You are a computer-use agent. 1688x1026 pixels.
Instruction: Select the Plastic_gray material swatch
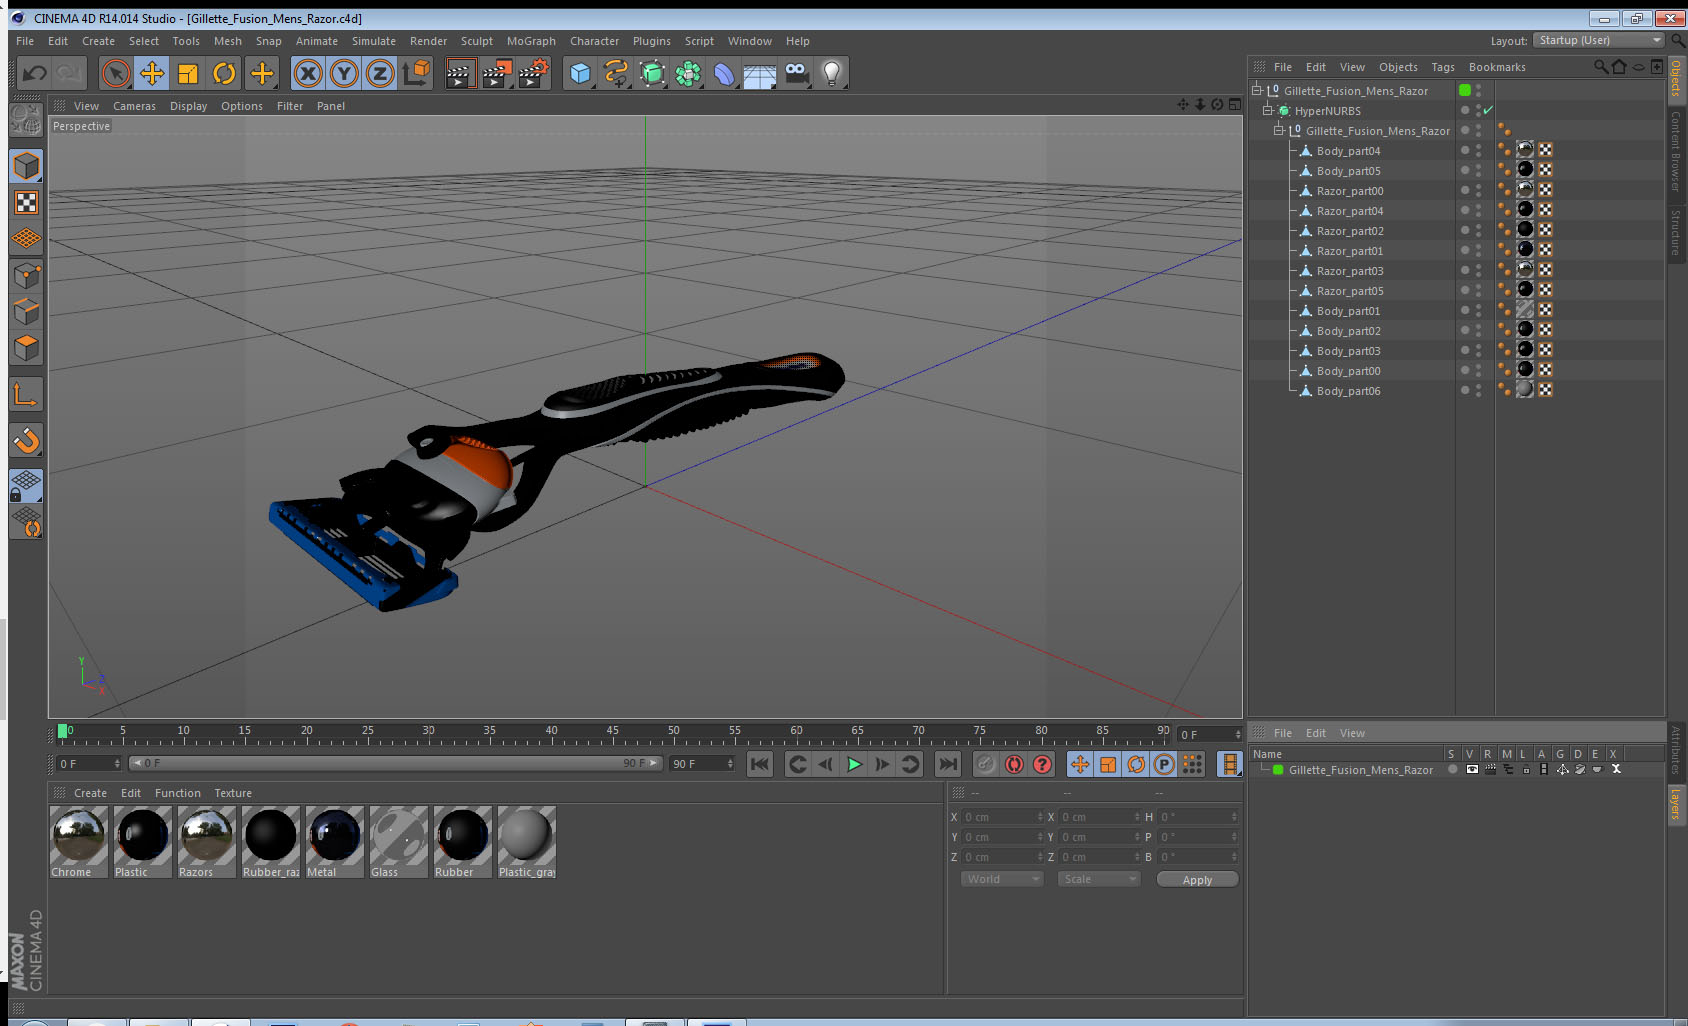coord(526,842)
